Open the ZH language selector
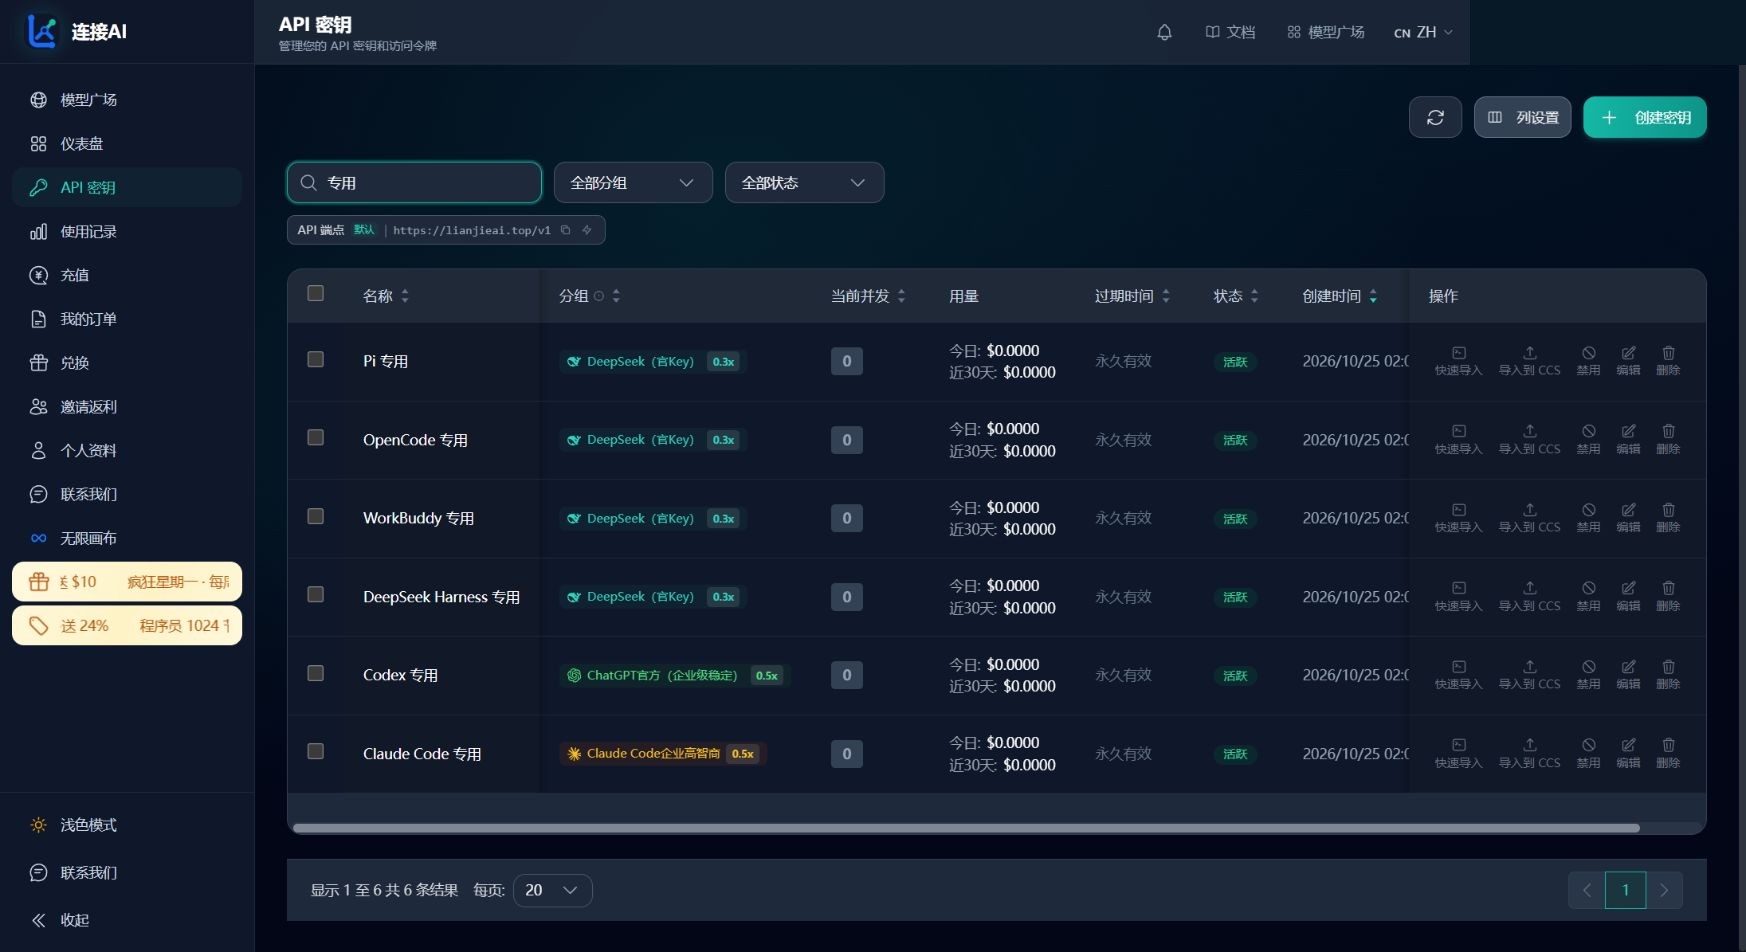Screen dimensions: 1746x952 coord(1424,32)
